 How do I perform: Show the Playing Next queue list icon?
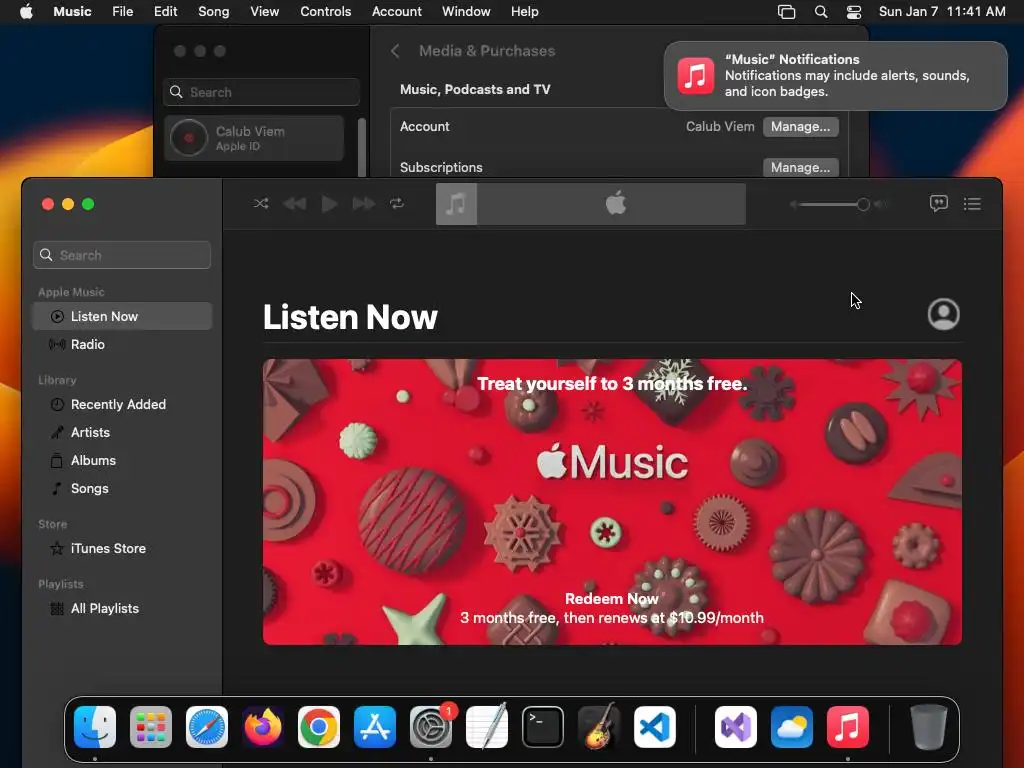click(972, 204)
